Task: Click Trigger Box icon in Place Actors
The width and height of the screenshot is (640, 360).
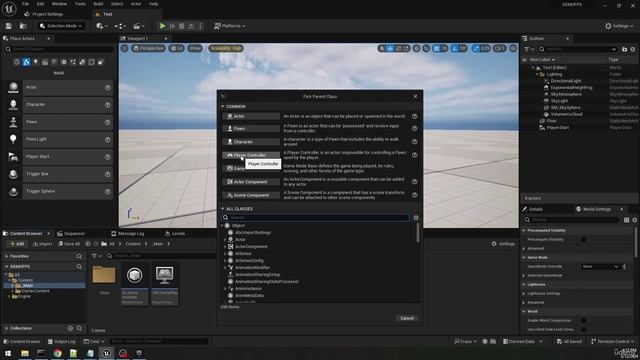Action: coord(13,174)
